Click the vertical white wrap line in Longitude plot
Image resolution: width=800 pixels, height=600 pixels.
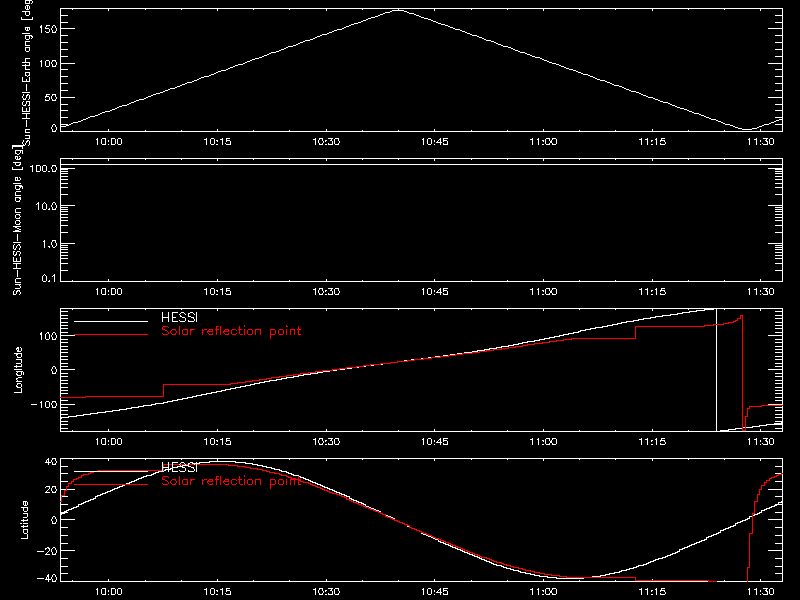tap(716, 370)
